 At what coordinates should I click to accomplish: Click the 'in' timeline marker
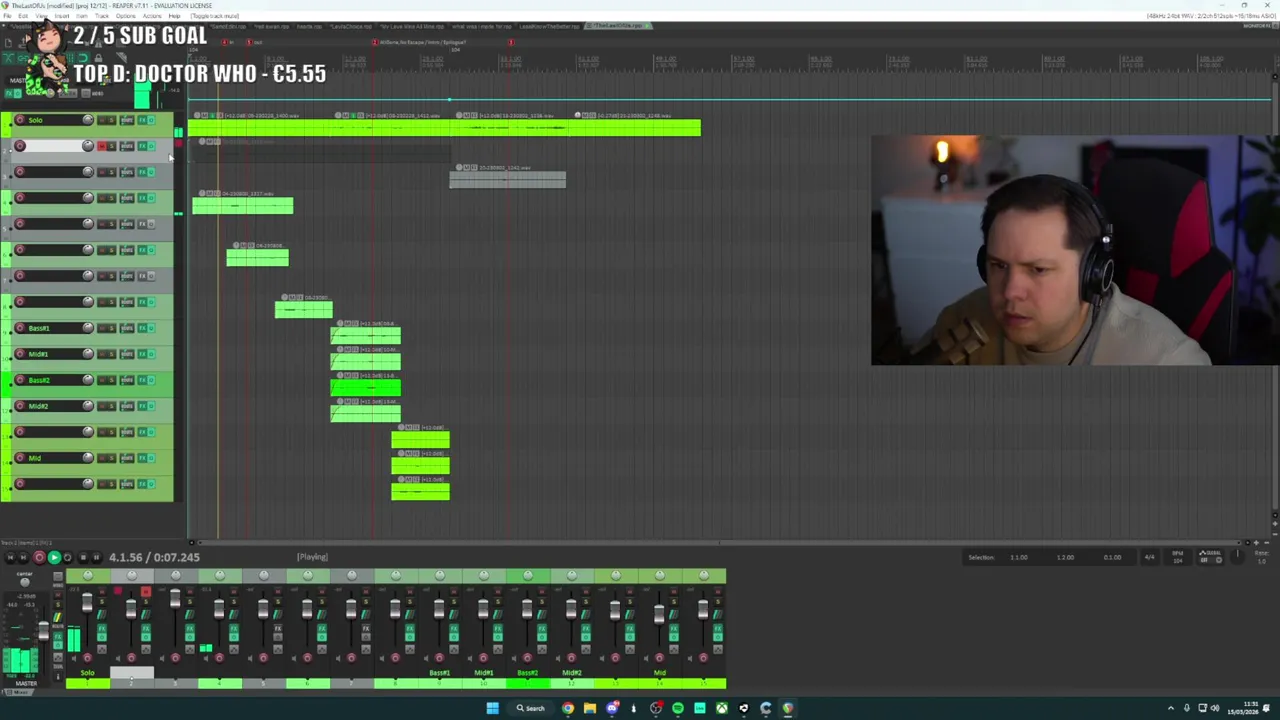[x=225, y=42]
